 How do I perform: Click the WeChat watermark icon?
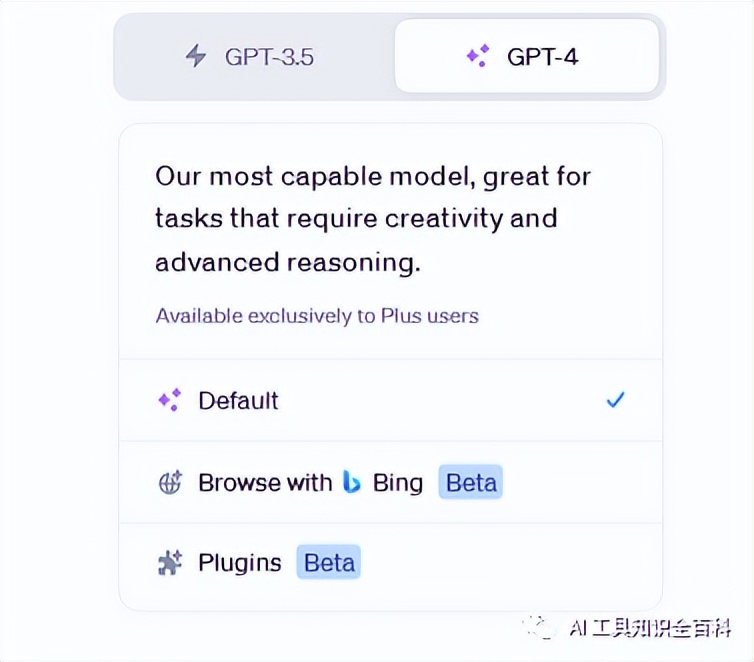(540, 627)
